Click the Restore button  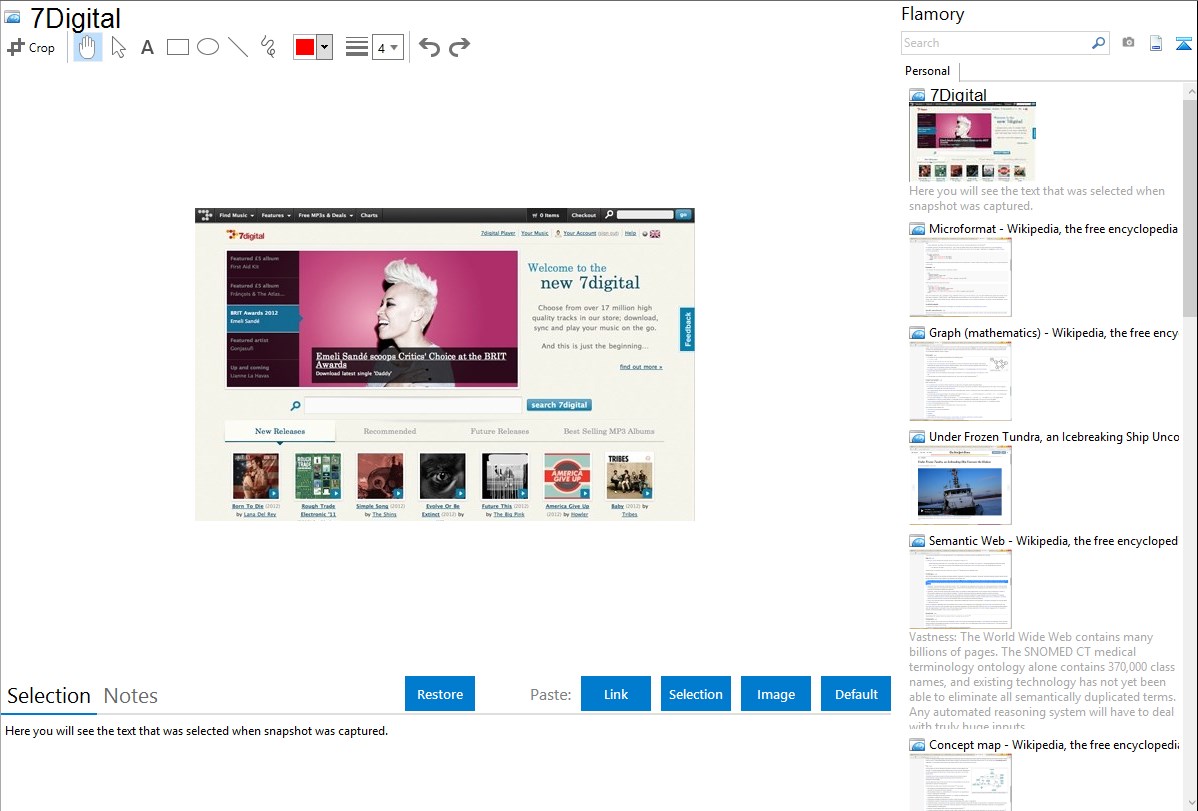pos(440,694)
